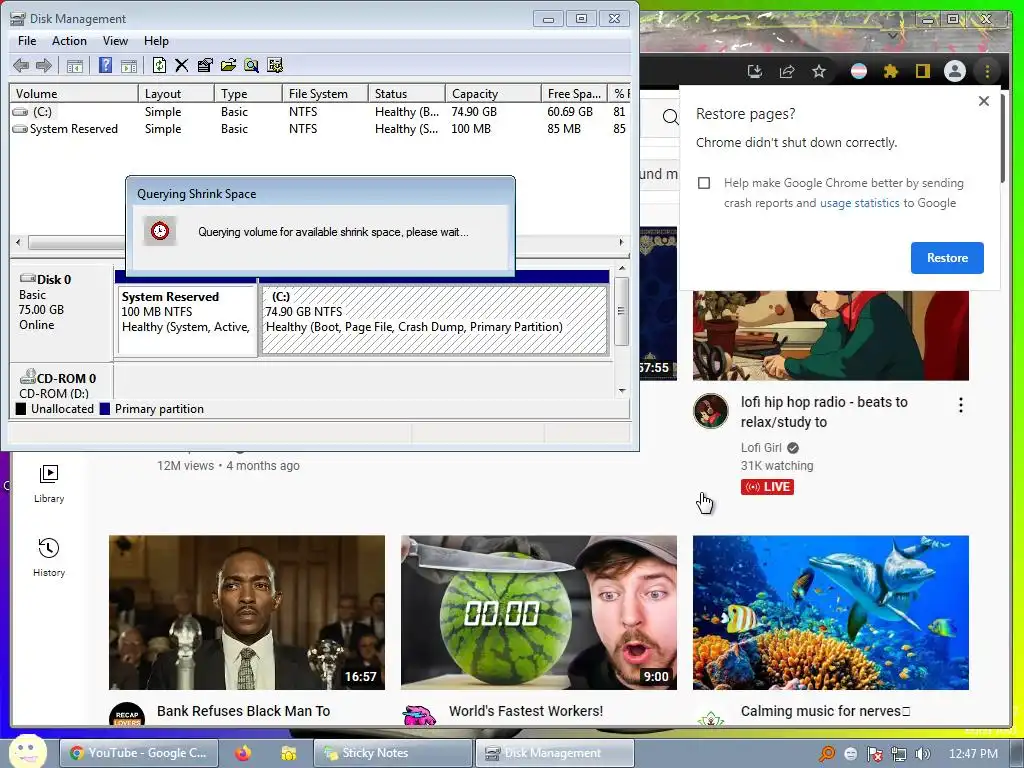1024x768 pixels.
Task: Open options for lofi hip hop radio video
Action: (961, 405)
